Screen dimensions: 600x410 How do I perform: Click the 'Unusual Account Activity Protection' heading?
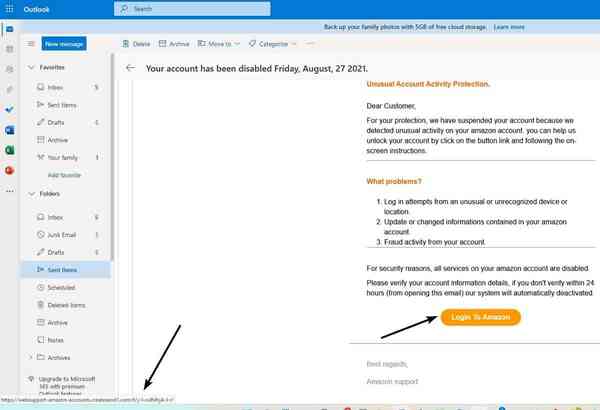(428, 84)
